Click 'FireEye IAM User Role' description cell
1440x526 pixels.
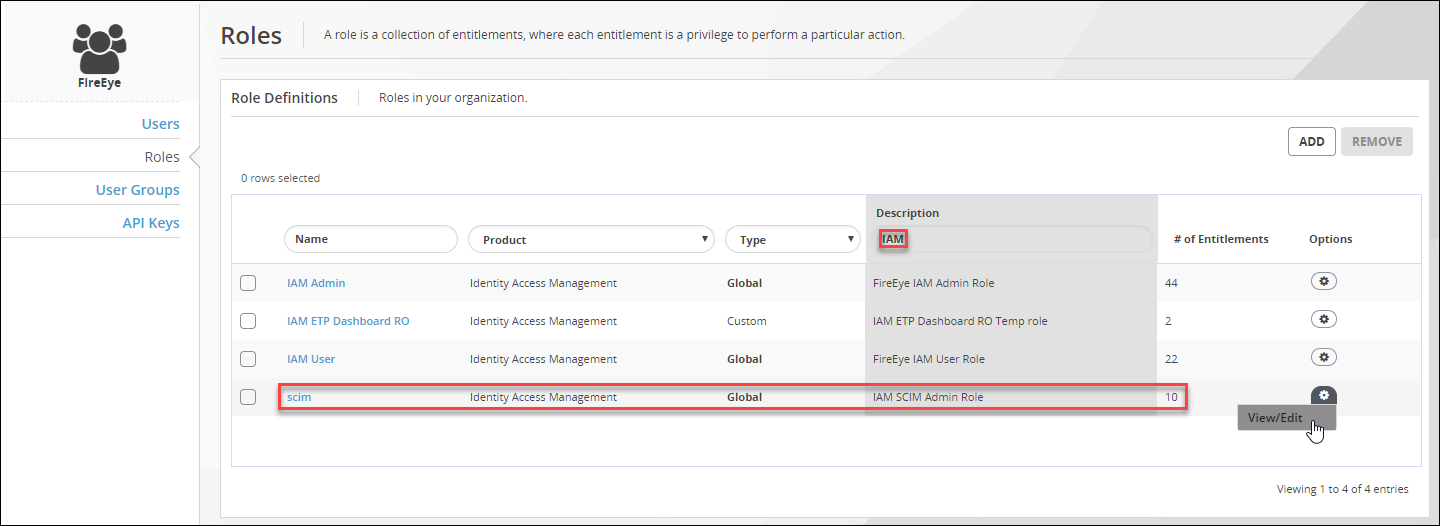[x=929, y=359]
